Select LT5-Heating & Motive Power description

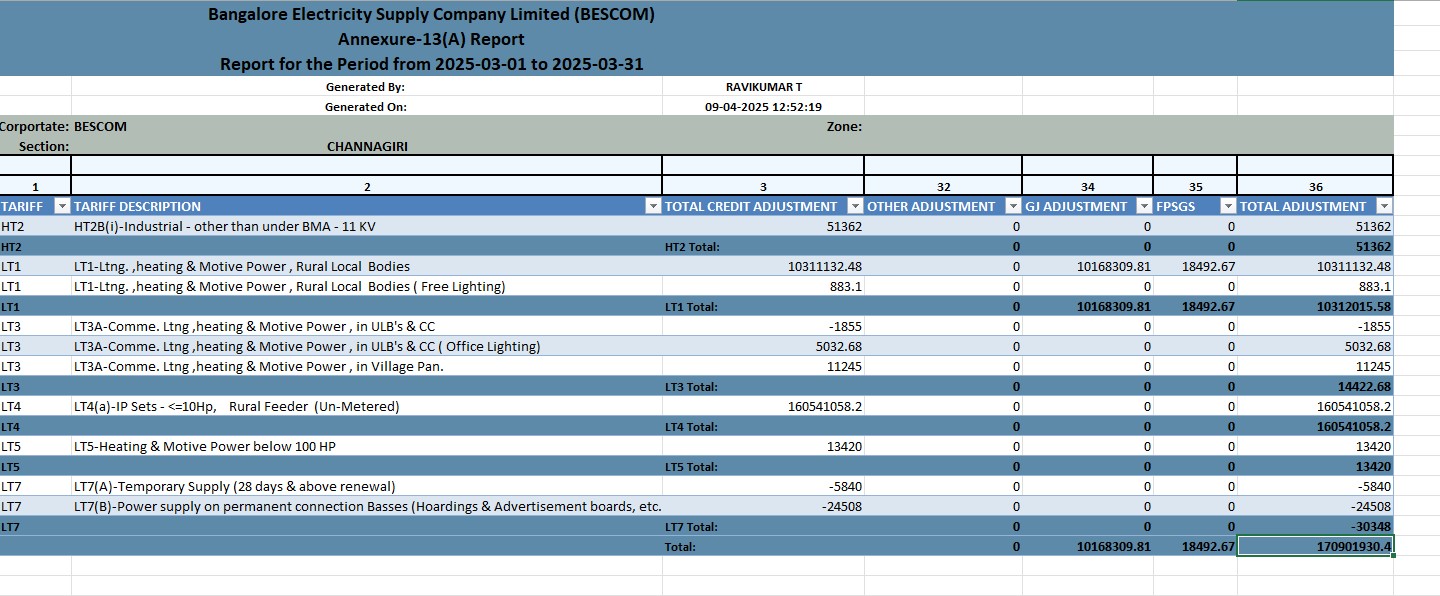tap(367, 446)
